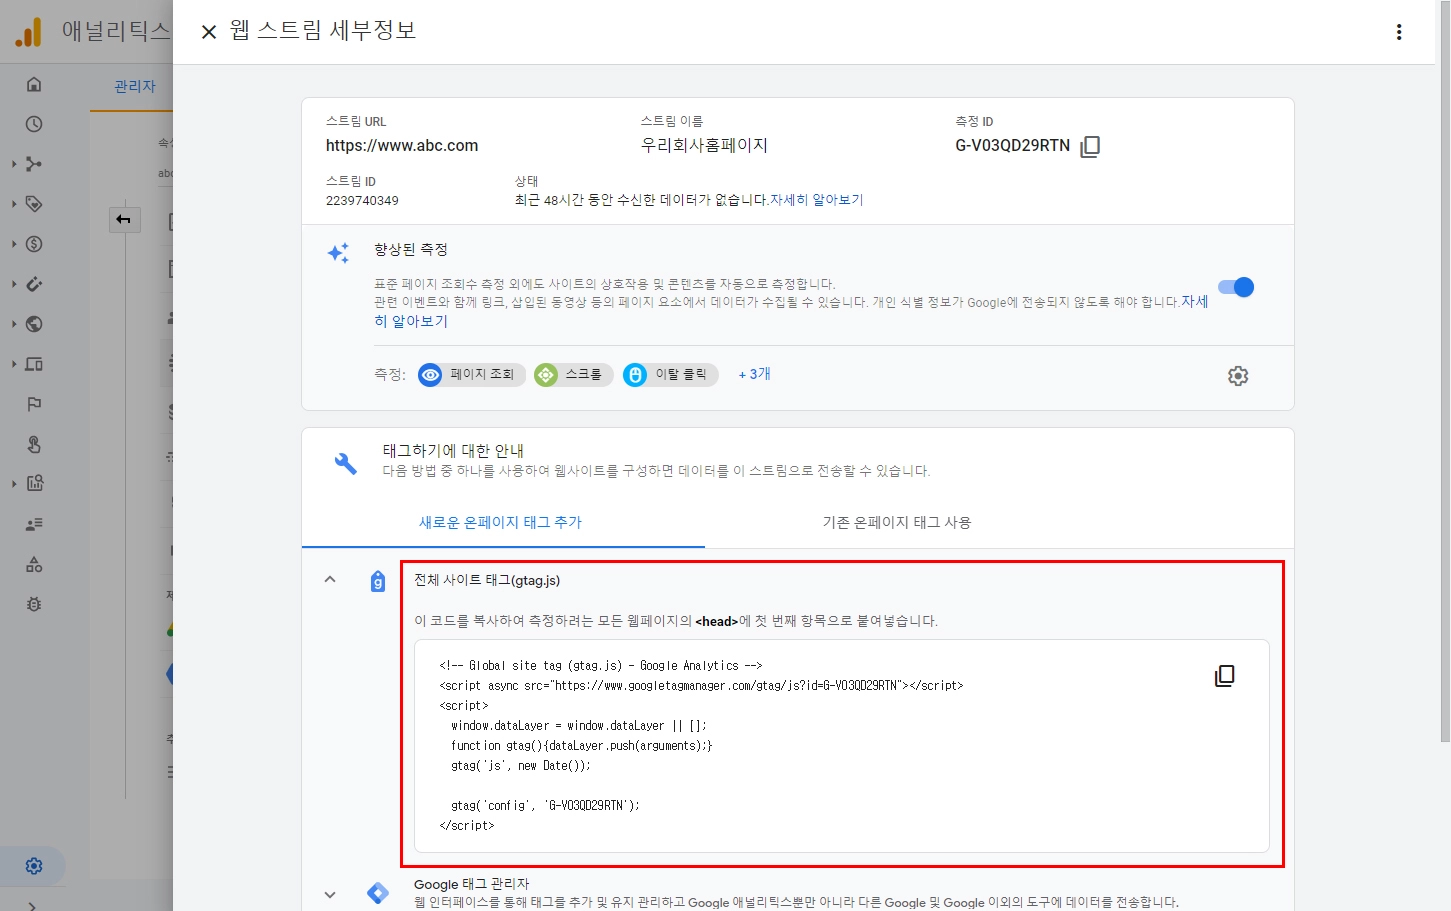The width and height of the screenshot is (1451, 911).
Task: Expand the Monetization sidebar group arrow
Action: click(x=14, y=244)
